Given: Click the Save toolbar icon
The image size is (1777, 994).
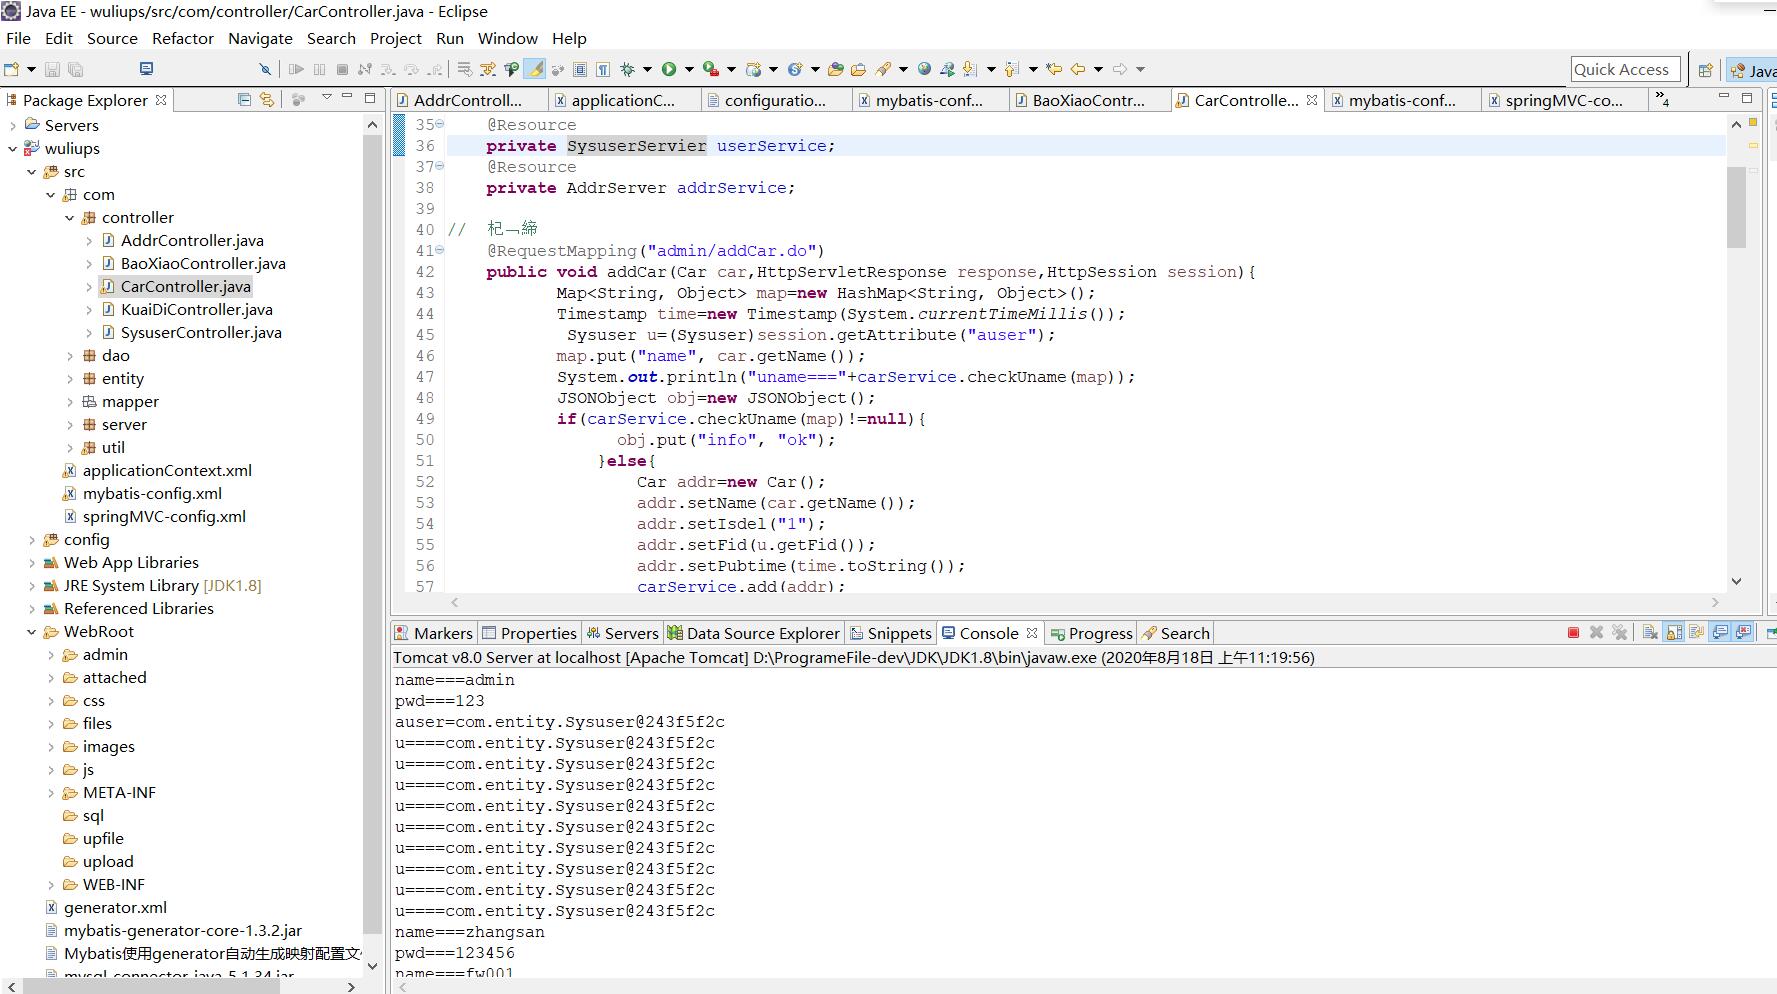Looking at the screenshot, I should click(x=52, y=69).
